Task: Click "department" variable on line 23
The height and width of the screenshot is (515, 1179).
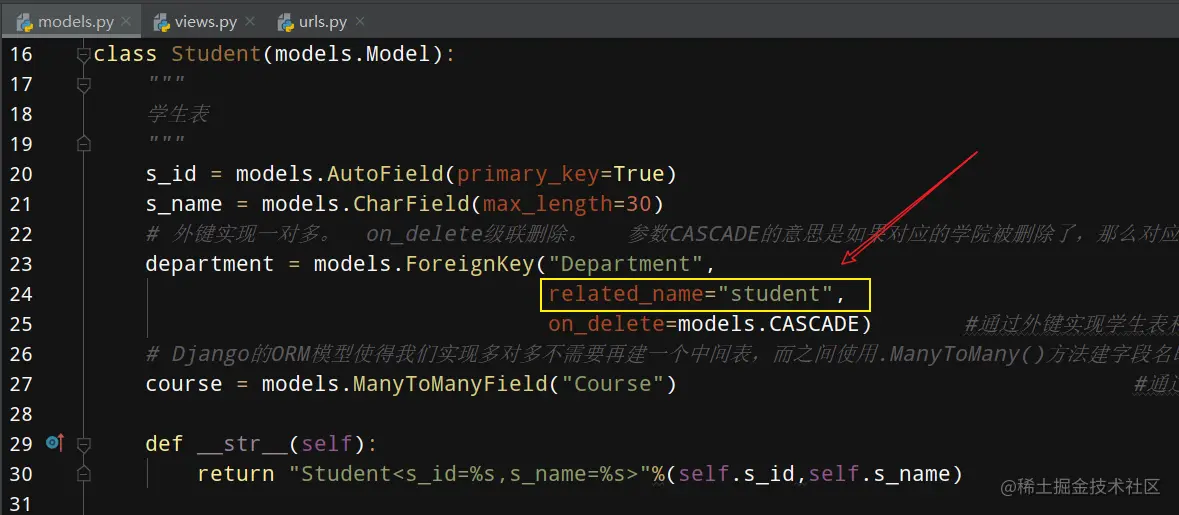Action: 210,264
